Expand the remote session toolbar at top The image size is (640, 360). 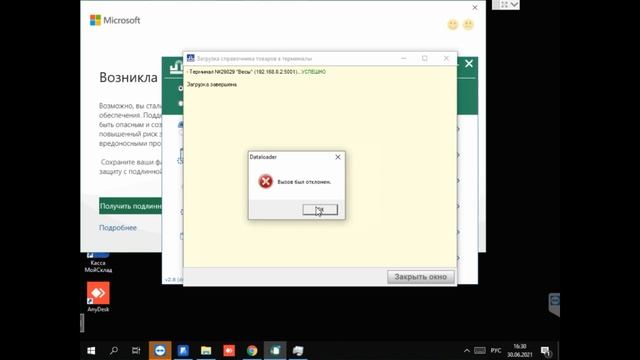click(514, 4)
